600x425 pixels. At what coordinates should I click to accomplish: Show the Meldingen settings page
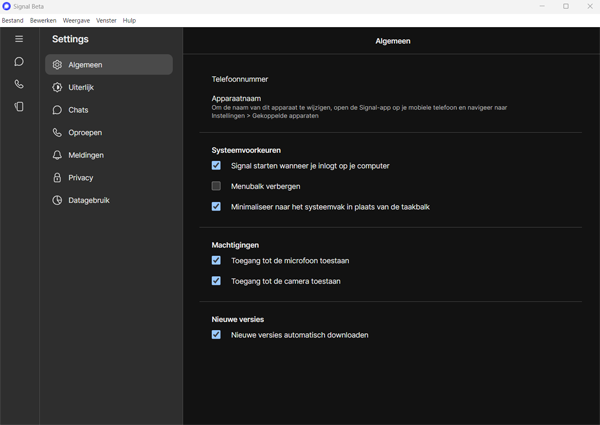tap(109, 155)
